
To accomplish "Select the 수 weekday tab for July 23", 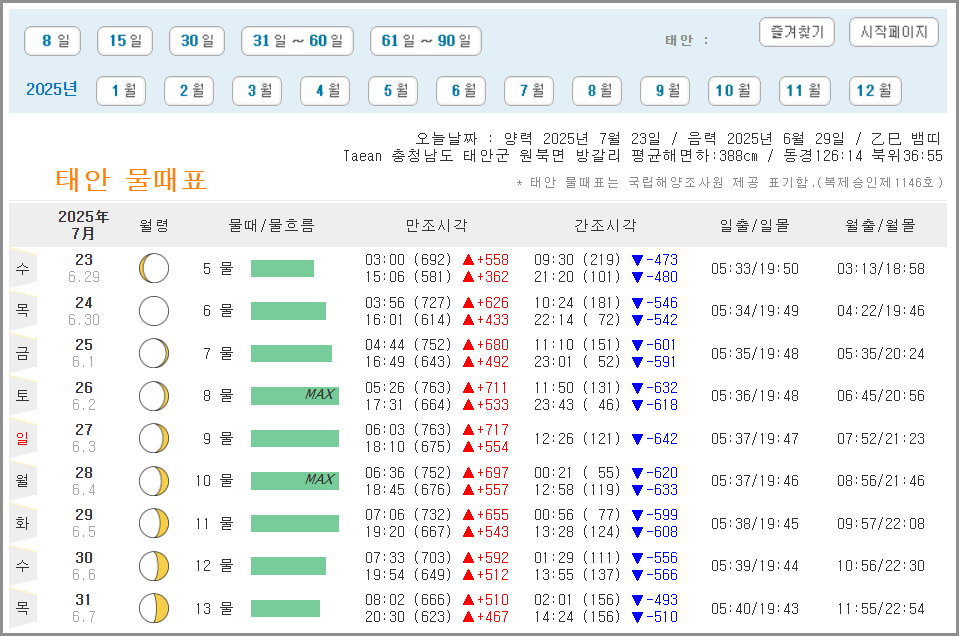I will (23, 268).
